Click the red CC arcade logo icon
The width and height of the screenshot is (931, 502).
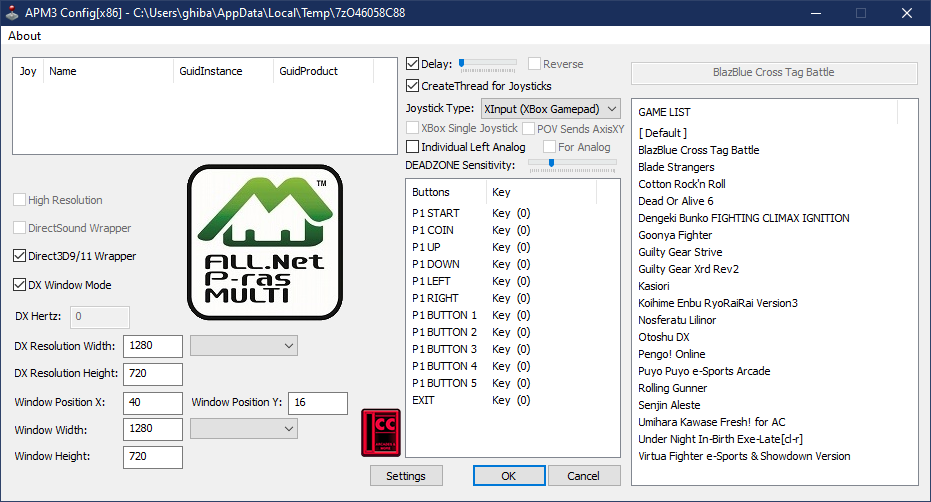[381, 432]
